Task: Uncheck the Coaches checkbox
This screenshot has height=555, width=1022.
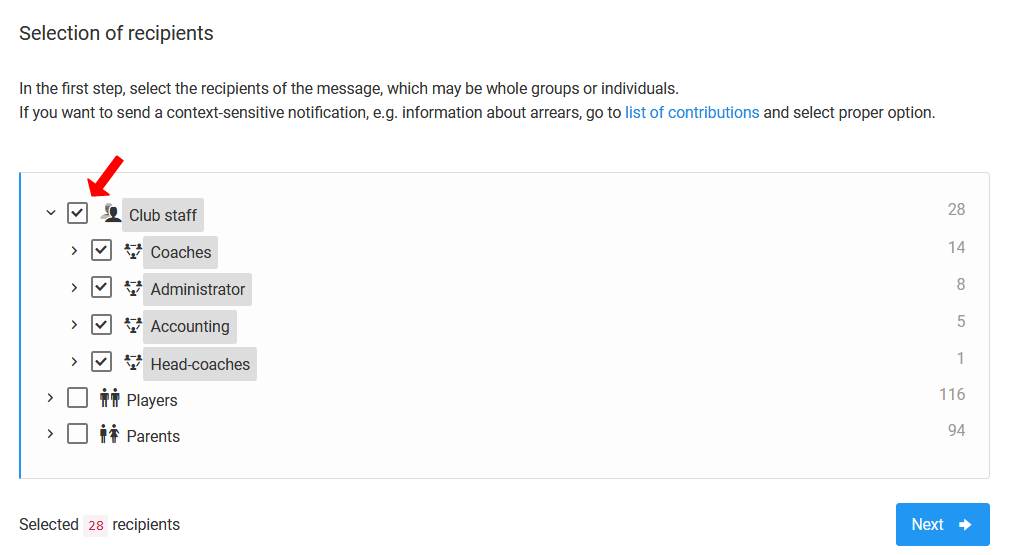Action: [101, 250]
